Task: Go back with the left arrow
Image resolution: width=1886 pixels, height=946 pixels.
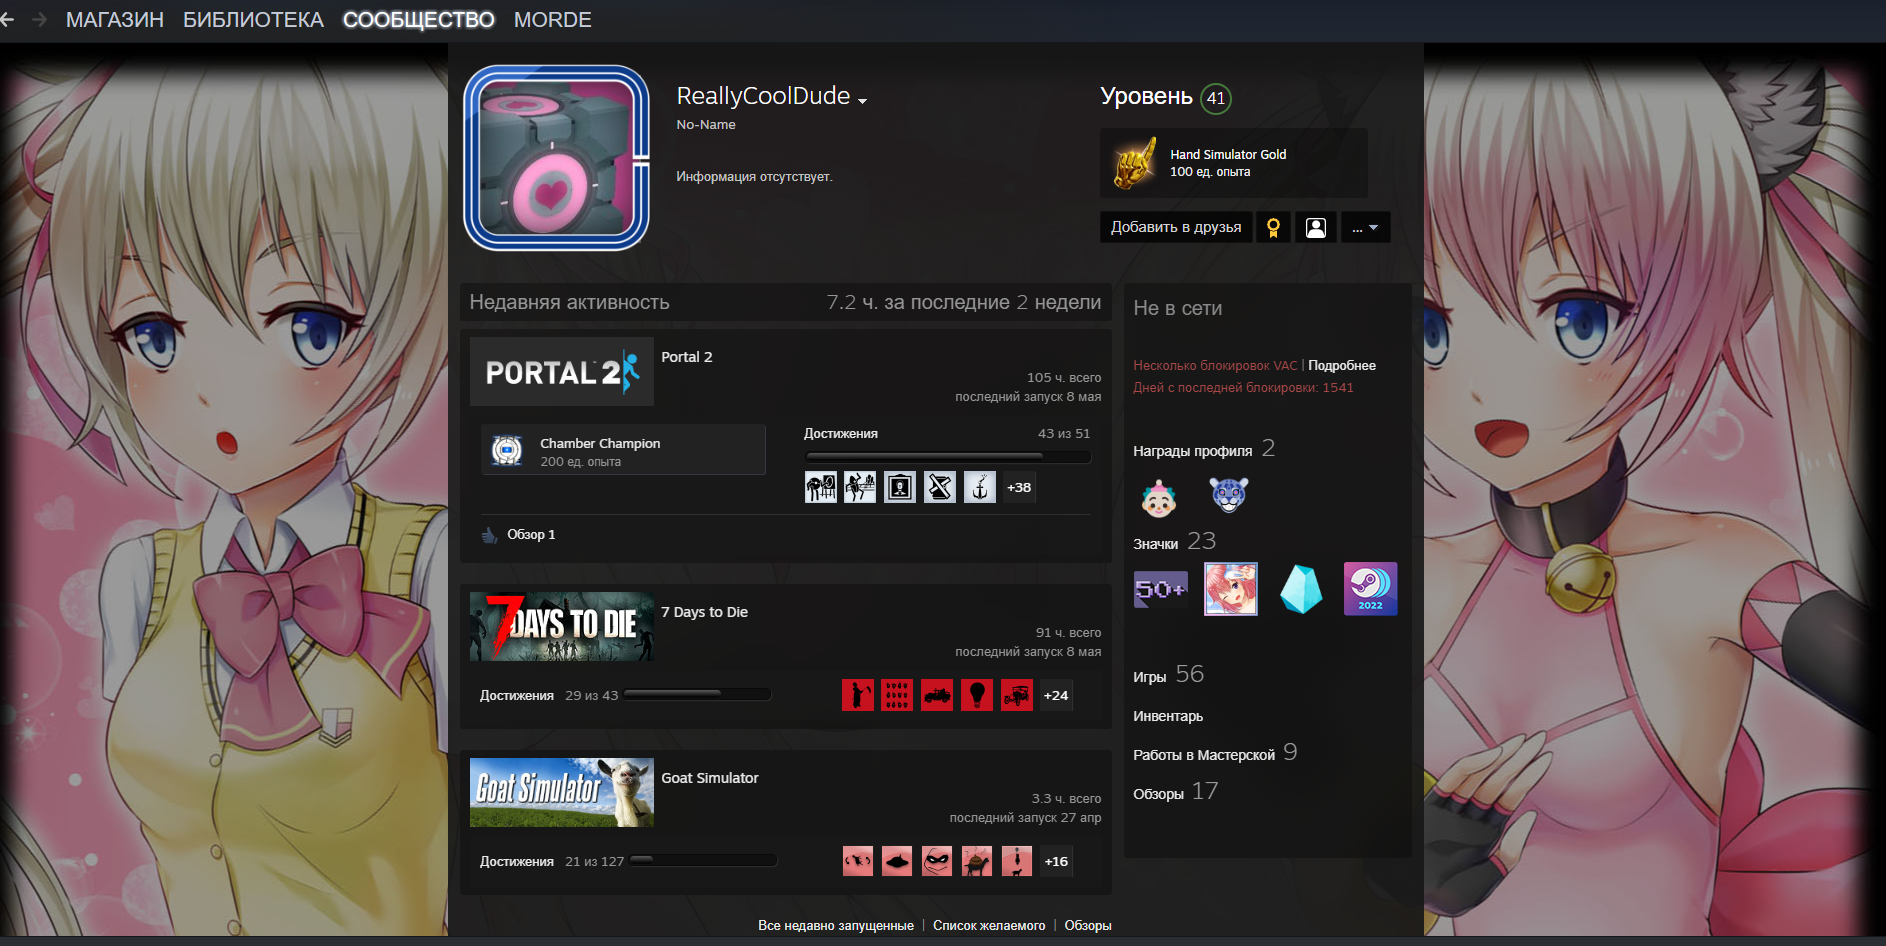Action: (x=7, y=20)
